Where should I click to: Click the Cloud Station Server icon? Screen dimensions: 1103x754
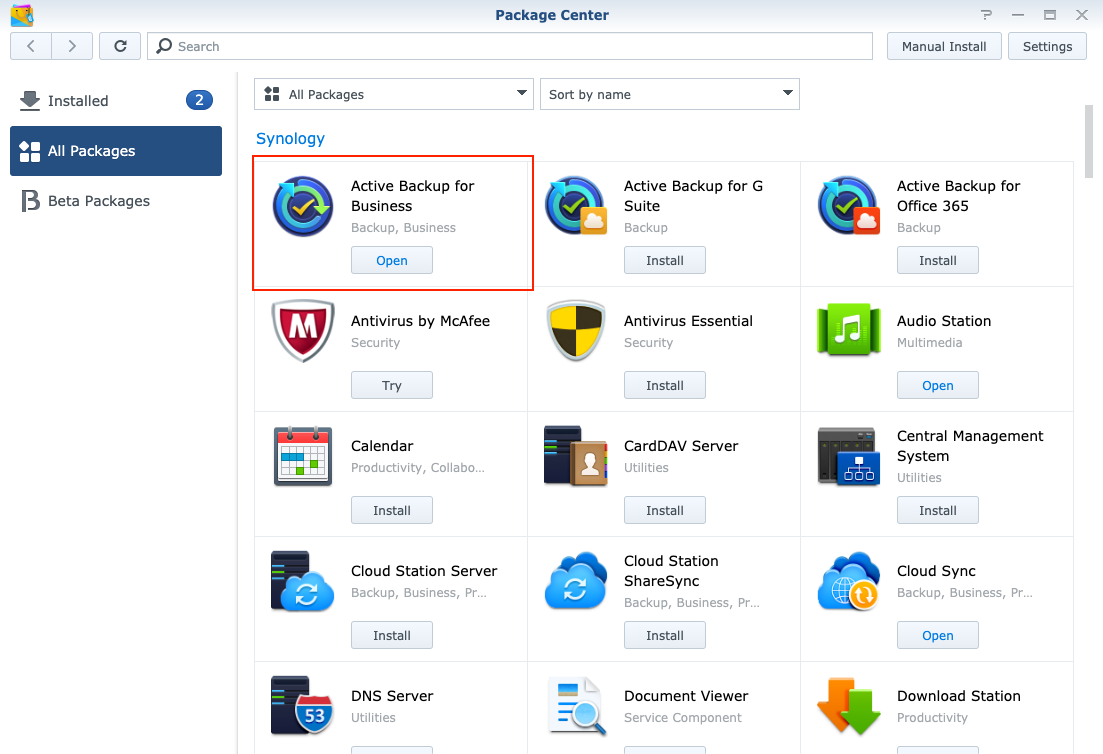303,581
